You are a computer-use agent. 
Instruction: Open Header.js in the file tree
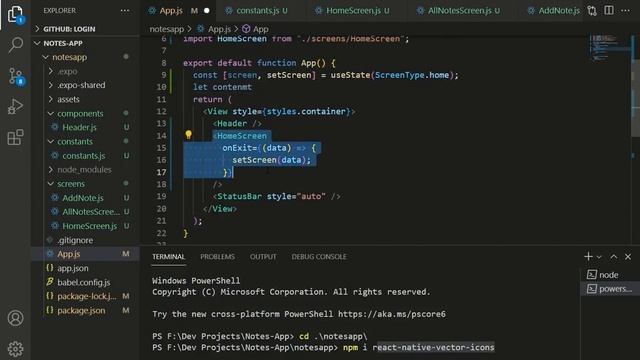(86, 127)
